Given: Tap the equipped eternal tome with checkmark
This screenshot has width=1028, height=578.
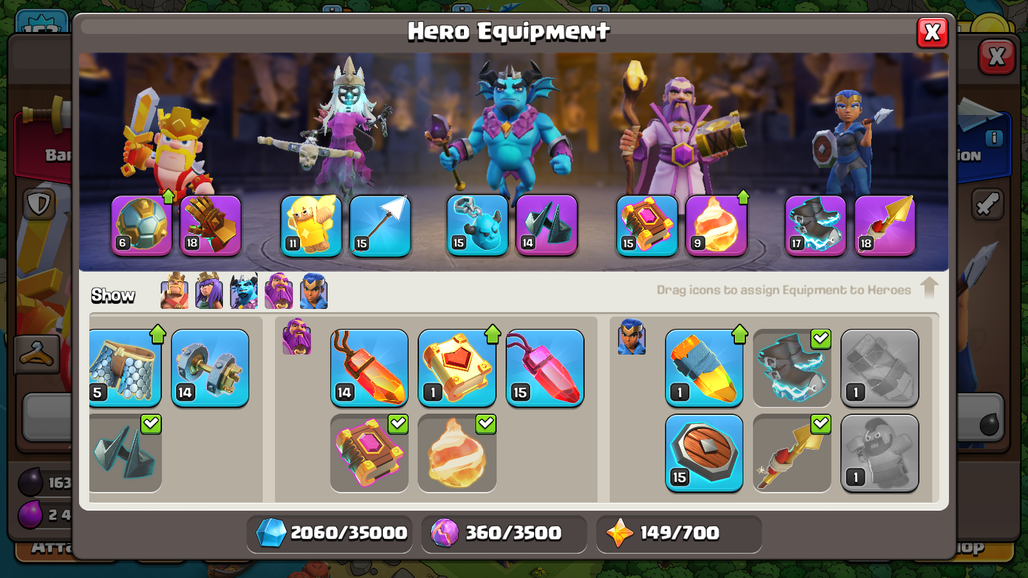Looking at the screenshot, I should [x=369, y=453].
